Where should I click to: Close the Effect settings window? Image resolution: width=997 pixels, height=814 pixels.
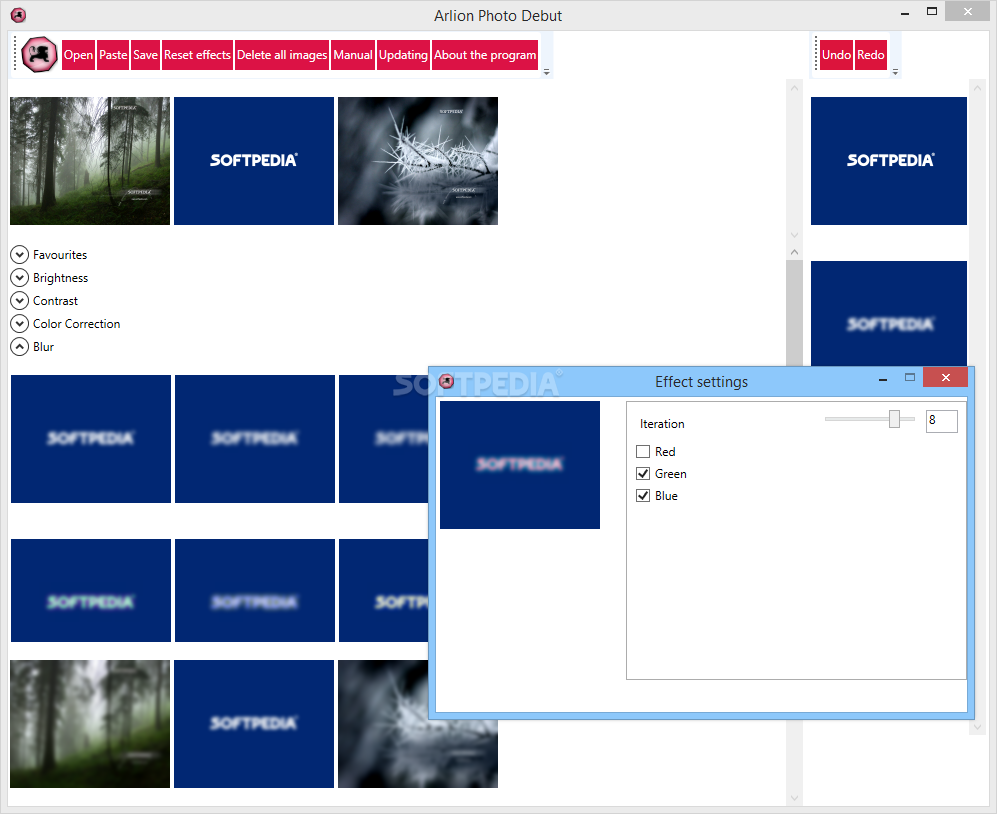pyautogui.click(x=945, y=378)
